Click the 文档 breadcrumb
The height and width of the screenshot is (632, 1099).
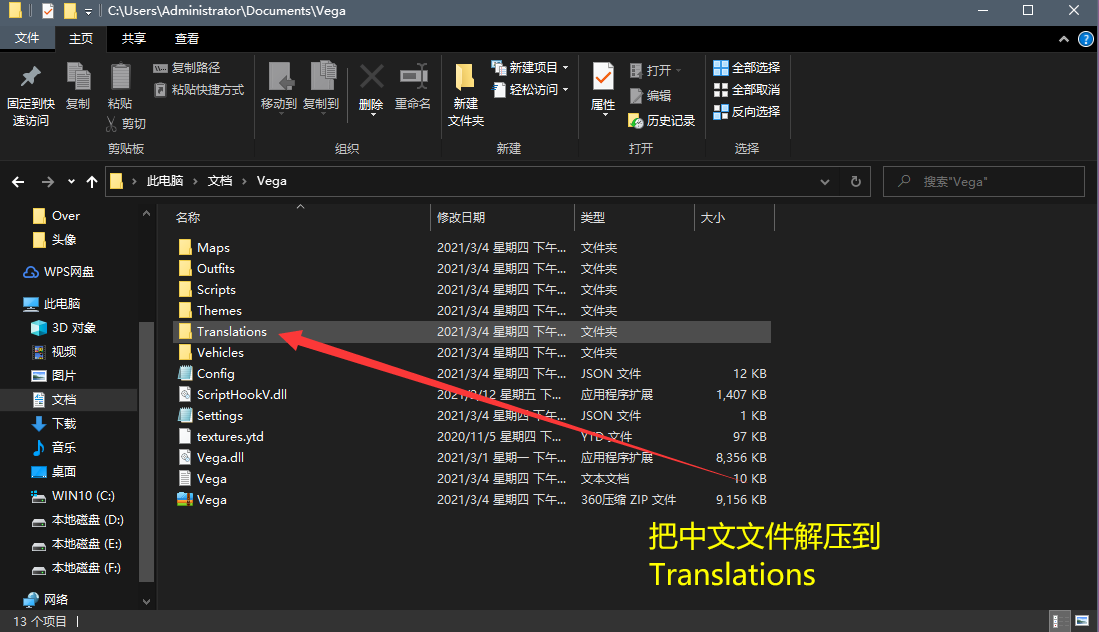[x=219, y=181]
